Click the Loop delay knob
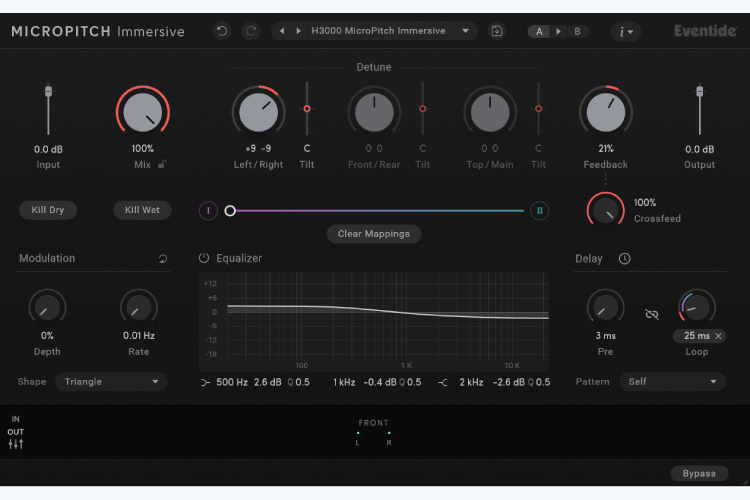 697,308
